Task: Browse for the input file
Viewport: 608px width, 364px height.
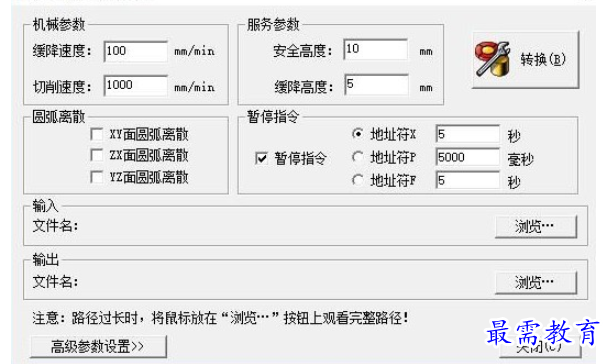Action: [x=536, y=227]
